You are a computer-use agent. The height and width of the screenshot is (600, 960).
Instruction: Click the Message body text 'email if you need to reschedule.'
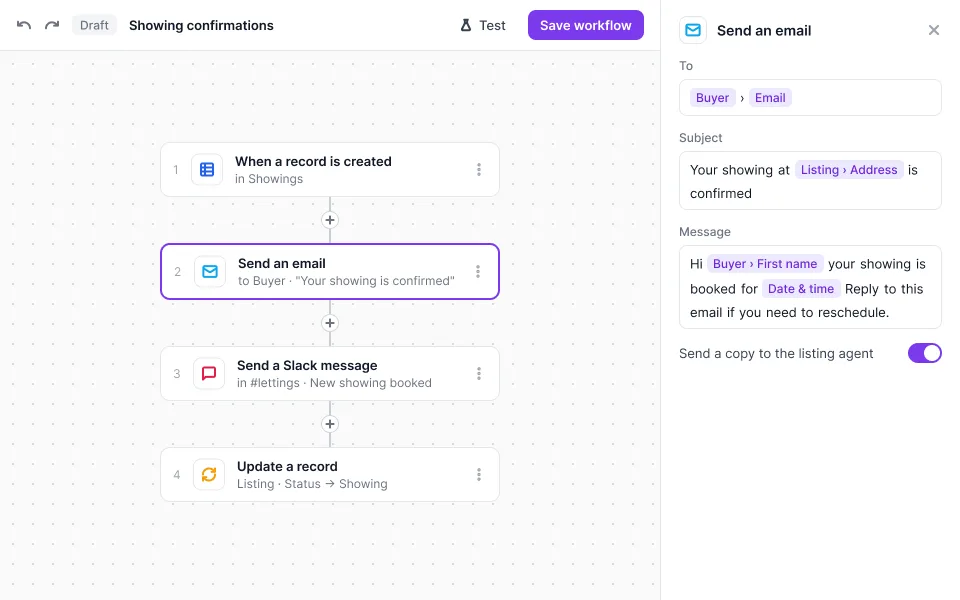[789, 313]
